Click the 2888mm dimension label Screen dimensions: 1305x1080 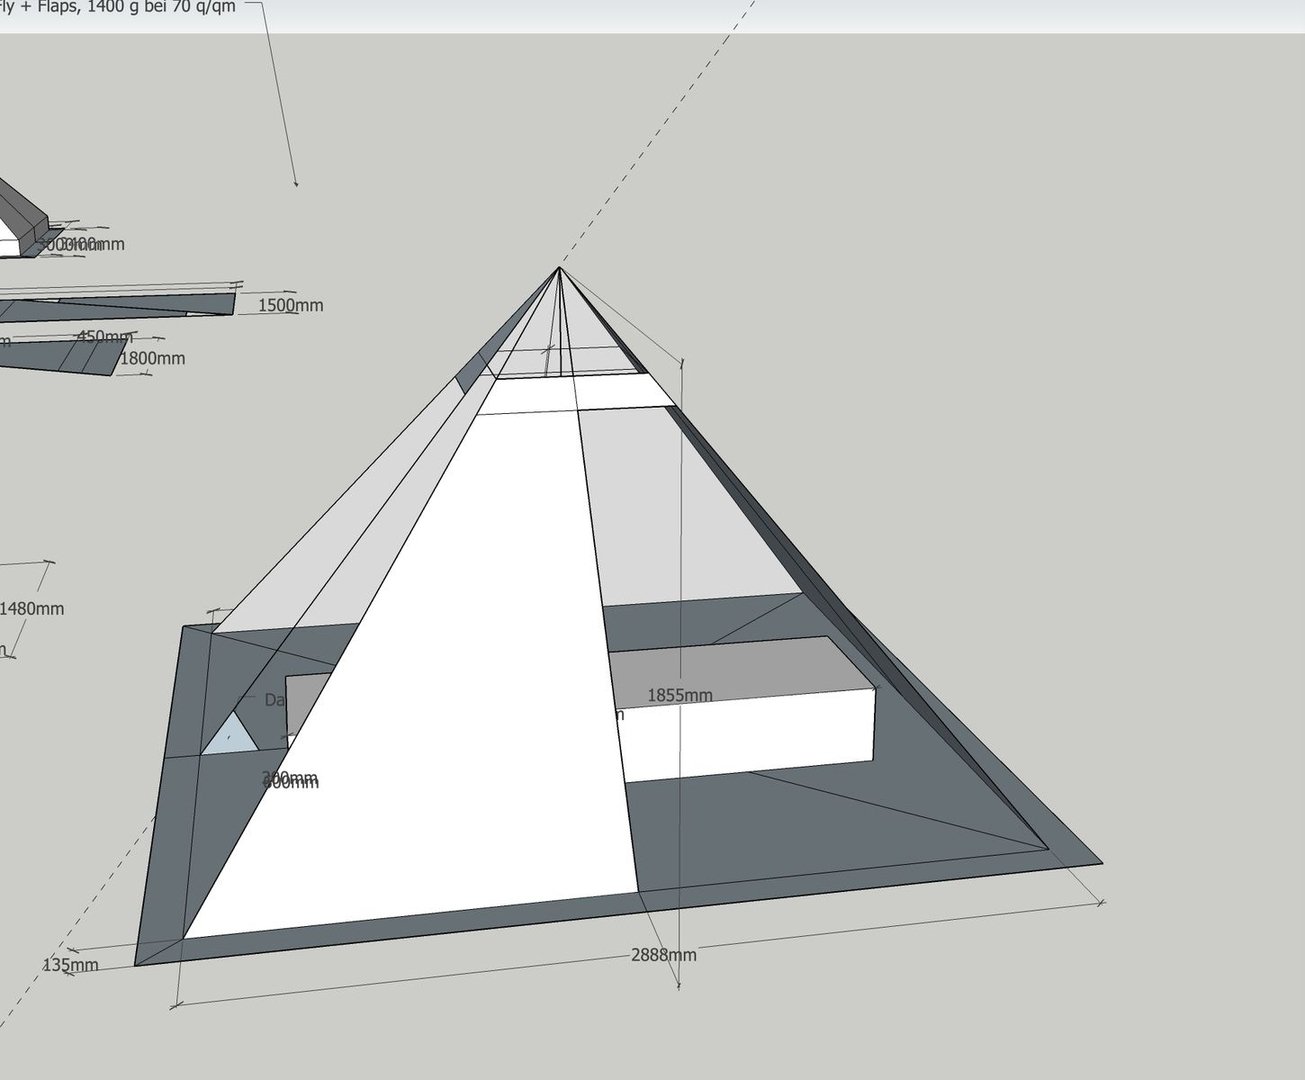(663, 955)
